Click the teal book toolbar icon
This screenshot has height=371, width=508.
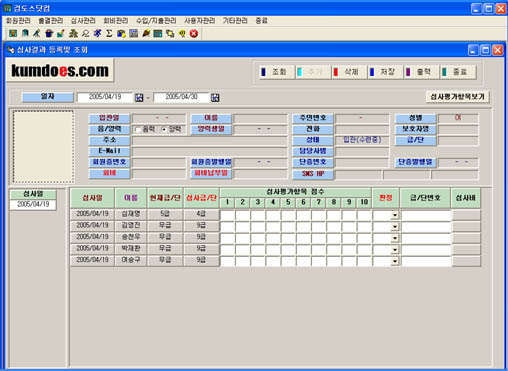[25, 33]
